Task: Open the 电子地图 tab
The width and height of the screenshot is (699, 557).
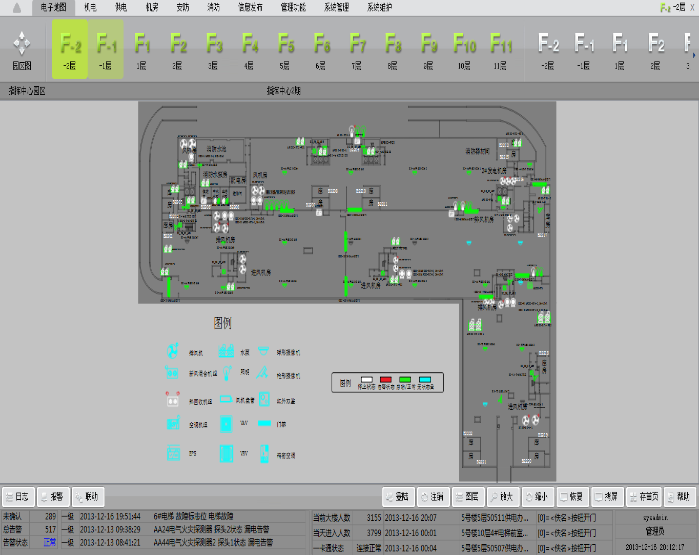Action: (x=53, y=8)
